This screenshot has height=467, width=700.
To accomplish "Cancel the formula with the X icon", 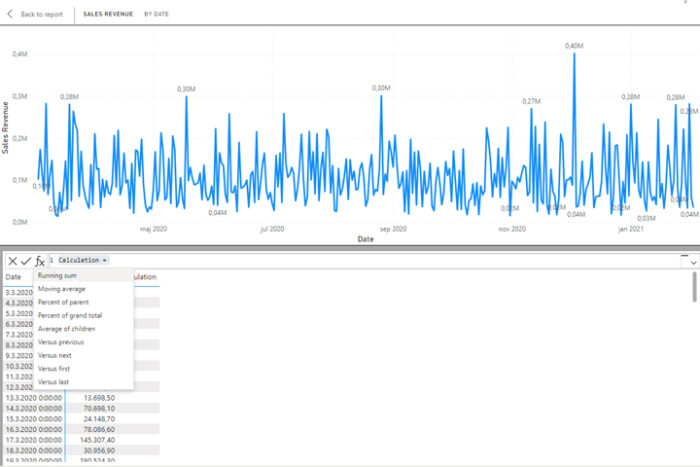I will pos(12,261).
